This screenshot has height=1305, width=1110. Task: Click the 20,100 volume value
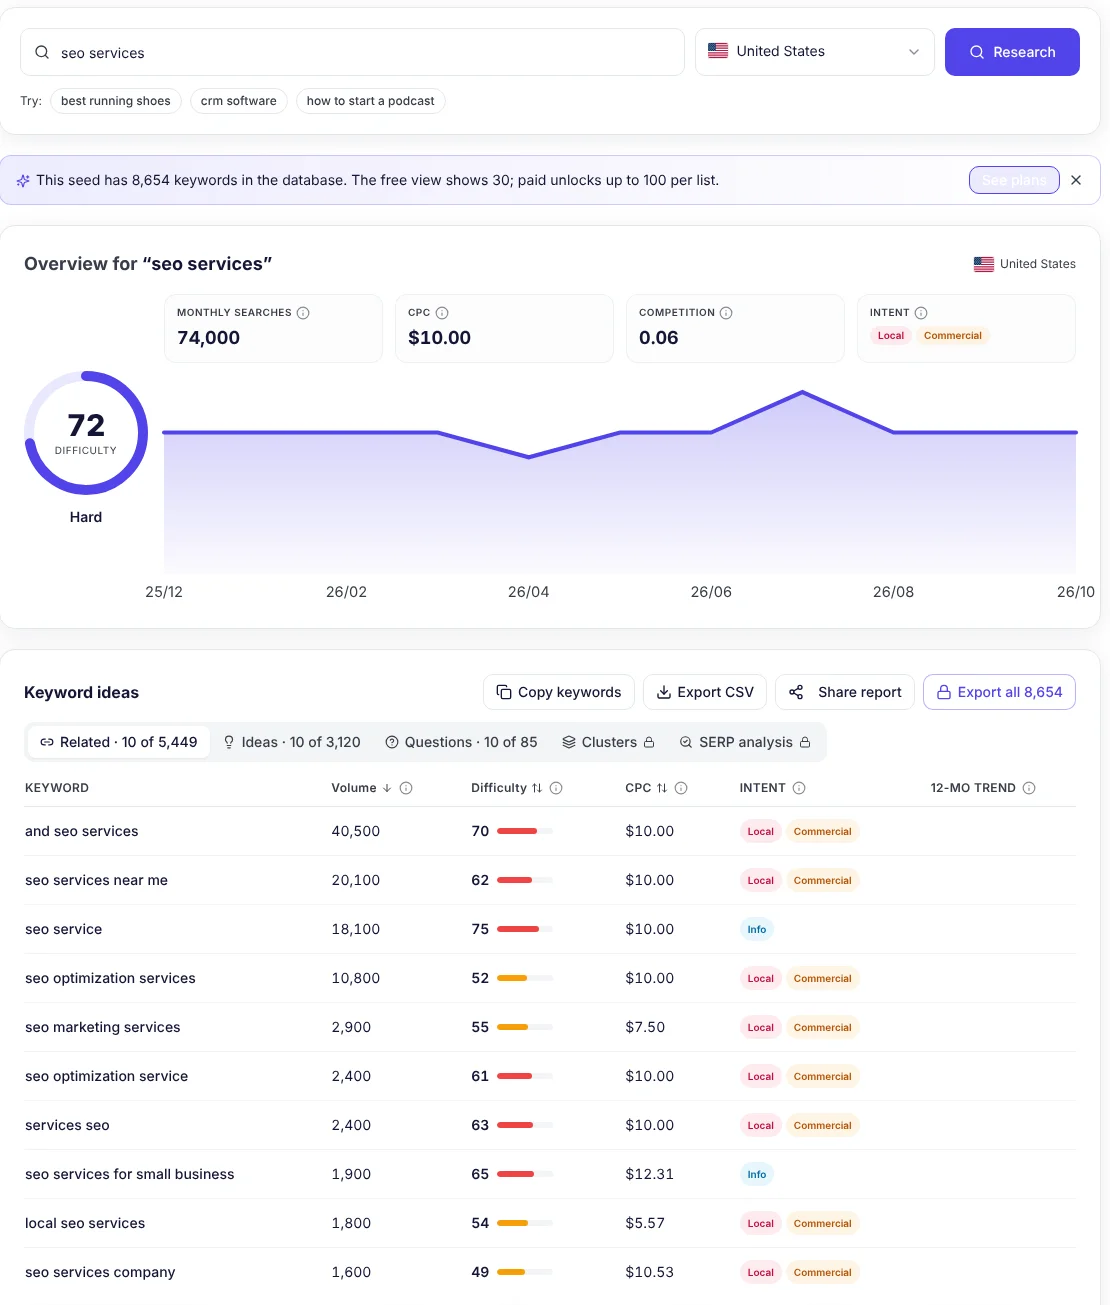pos(356,880)
